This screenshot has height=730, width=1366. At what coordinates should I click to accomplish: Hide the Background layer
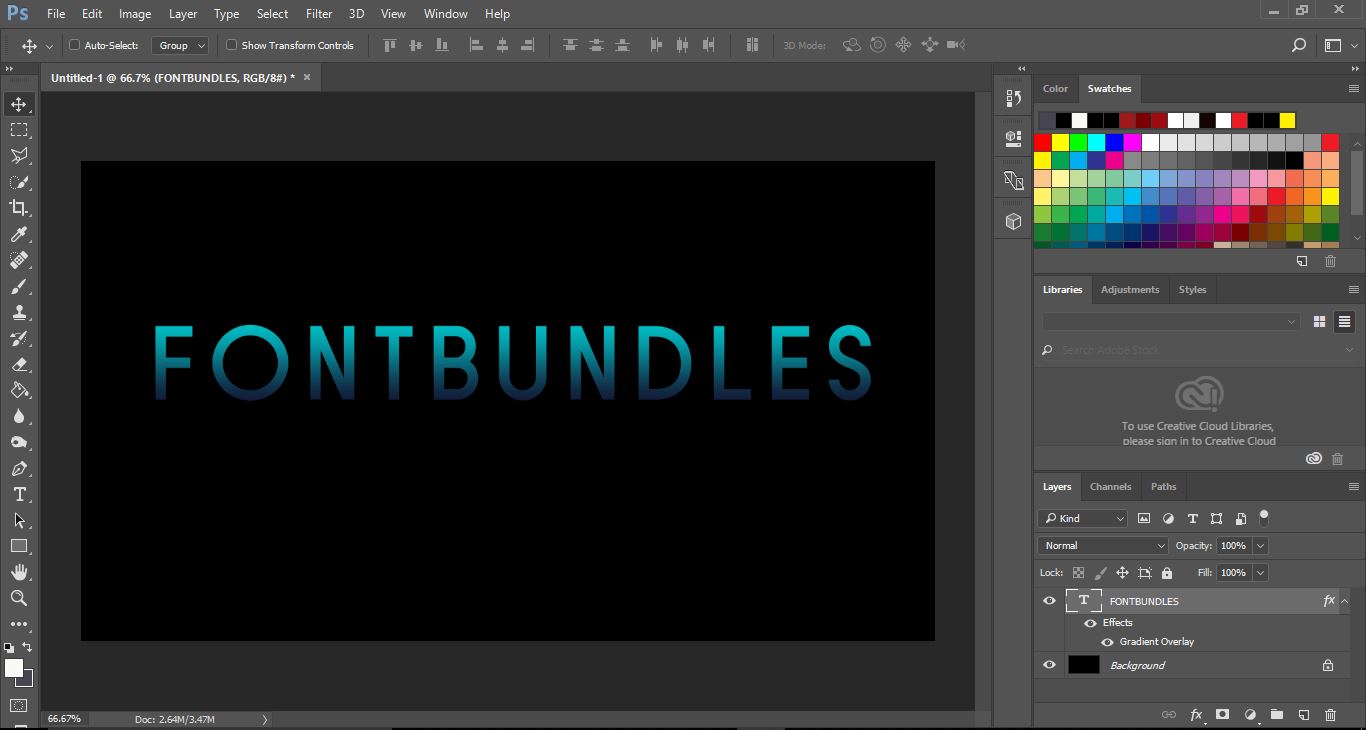pos(1049,665)
